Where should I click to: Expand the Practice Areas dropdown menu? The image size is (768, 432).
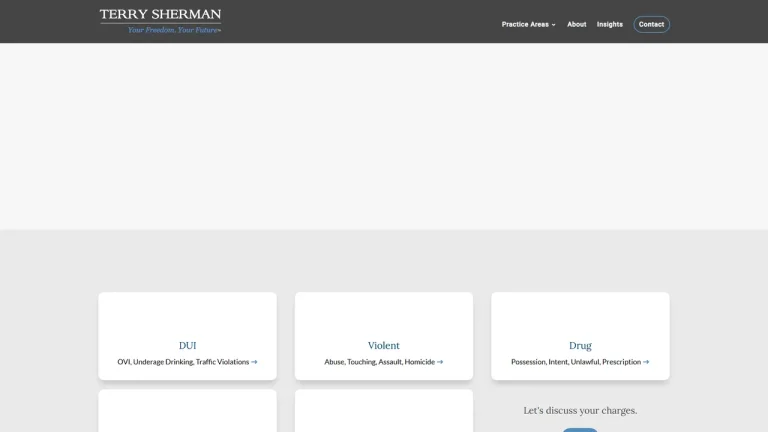pos(528,24)
